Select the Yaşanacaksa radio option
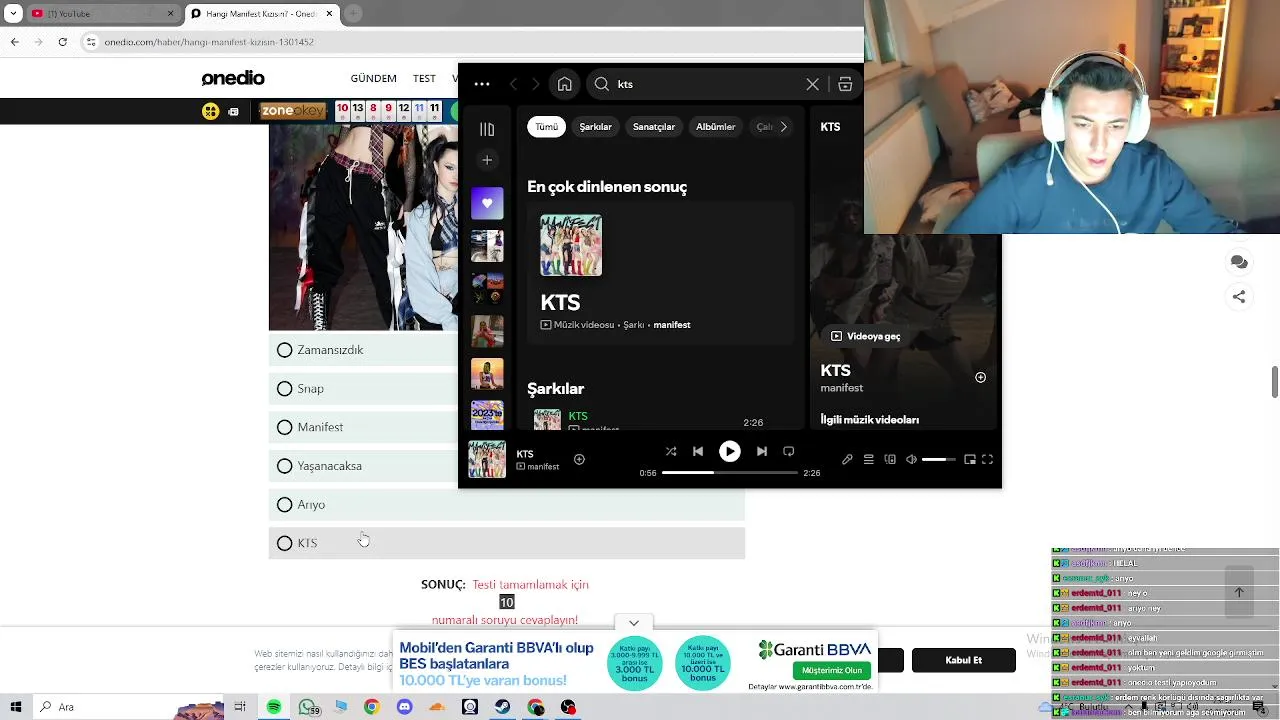The width and height of the screenshot is (1280, 720). (285, 466)
